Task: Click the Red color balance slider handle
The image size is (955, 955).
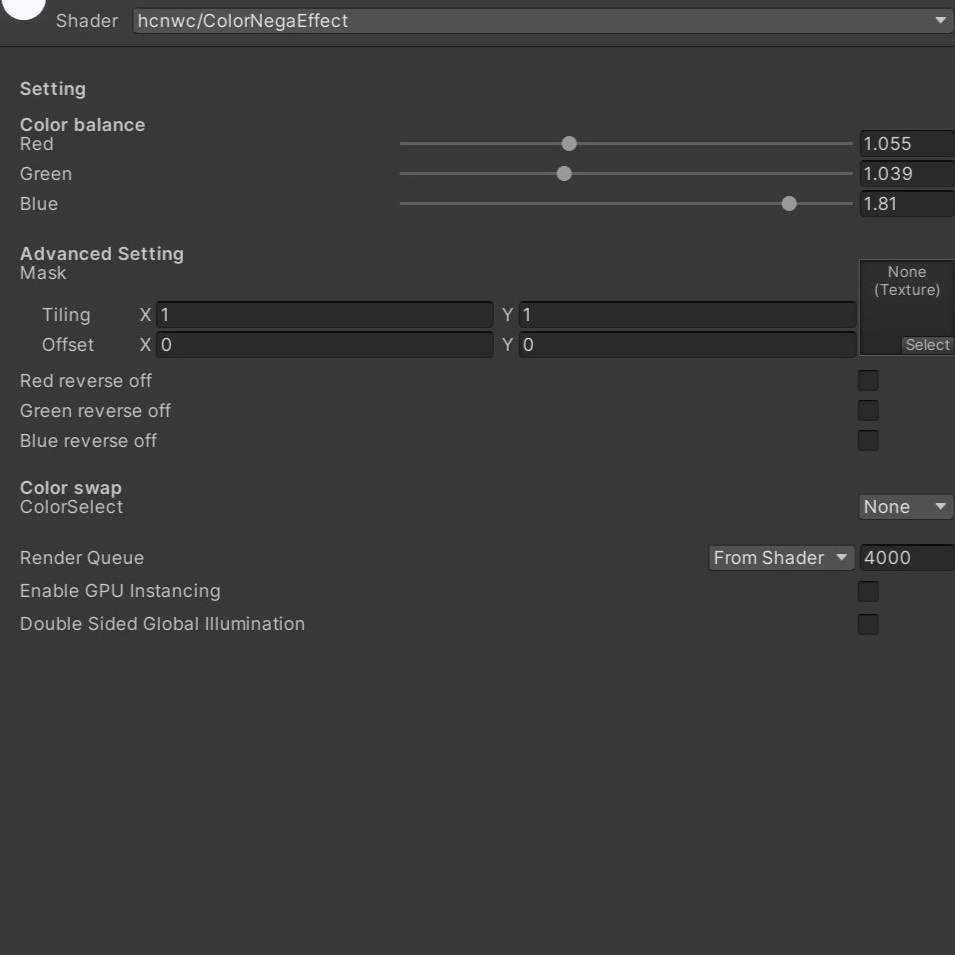Action: click(569, 144)
